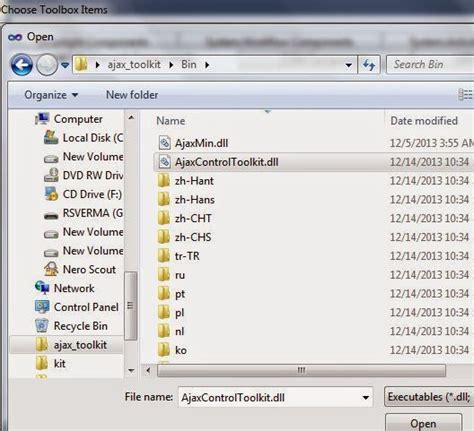The height and width of the screenshot is (431, 474).
Task: Click Recycle Bin icon in navigation pane
Action: coord(42,326)
